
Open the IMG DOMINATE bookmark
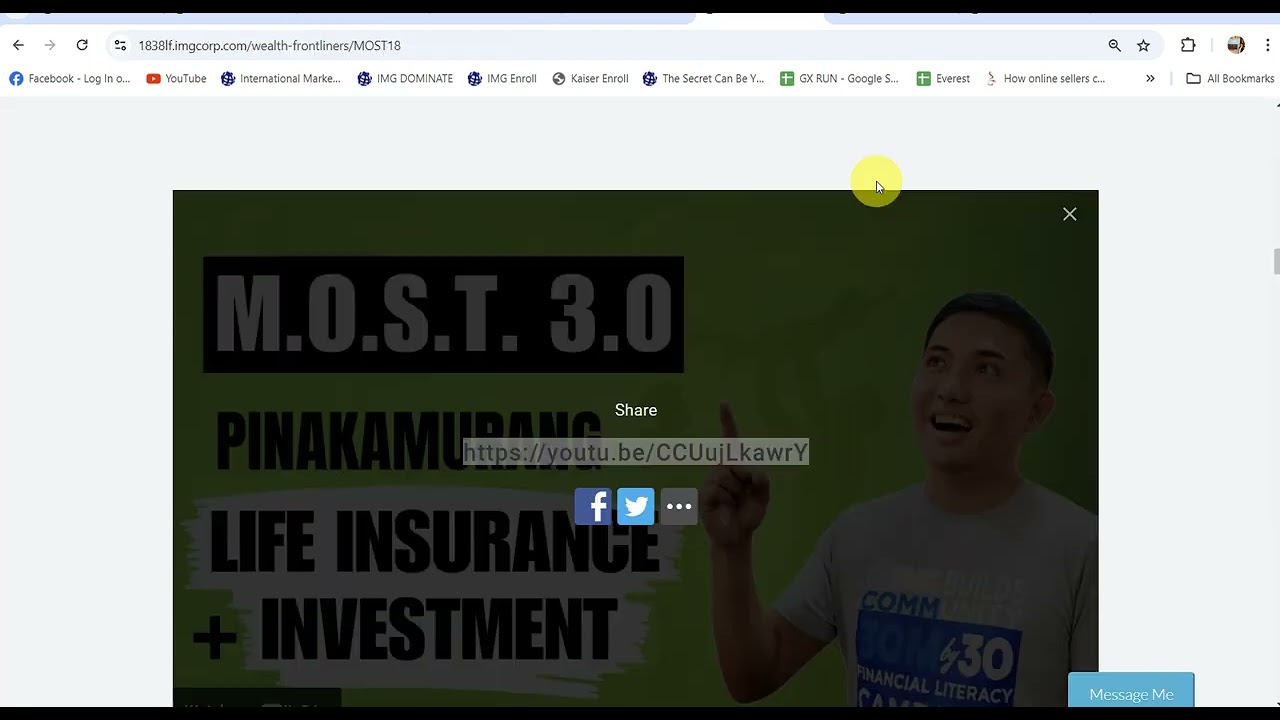405,78
